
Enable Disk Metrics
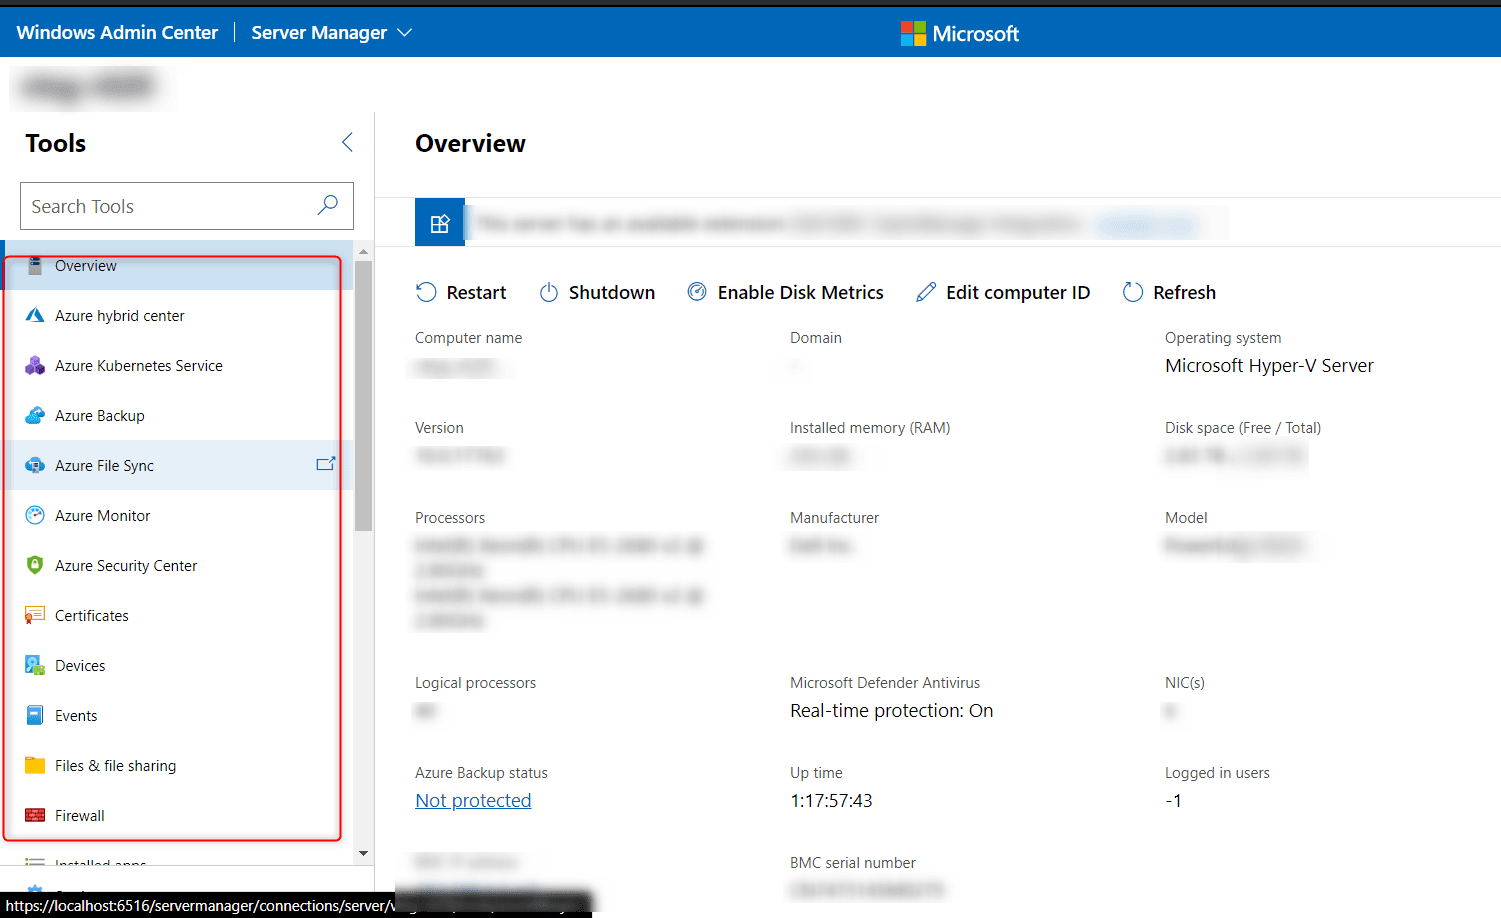pyautogui.click(x=785, y=292)
